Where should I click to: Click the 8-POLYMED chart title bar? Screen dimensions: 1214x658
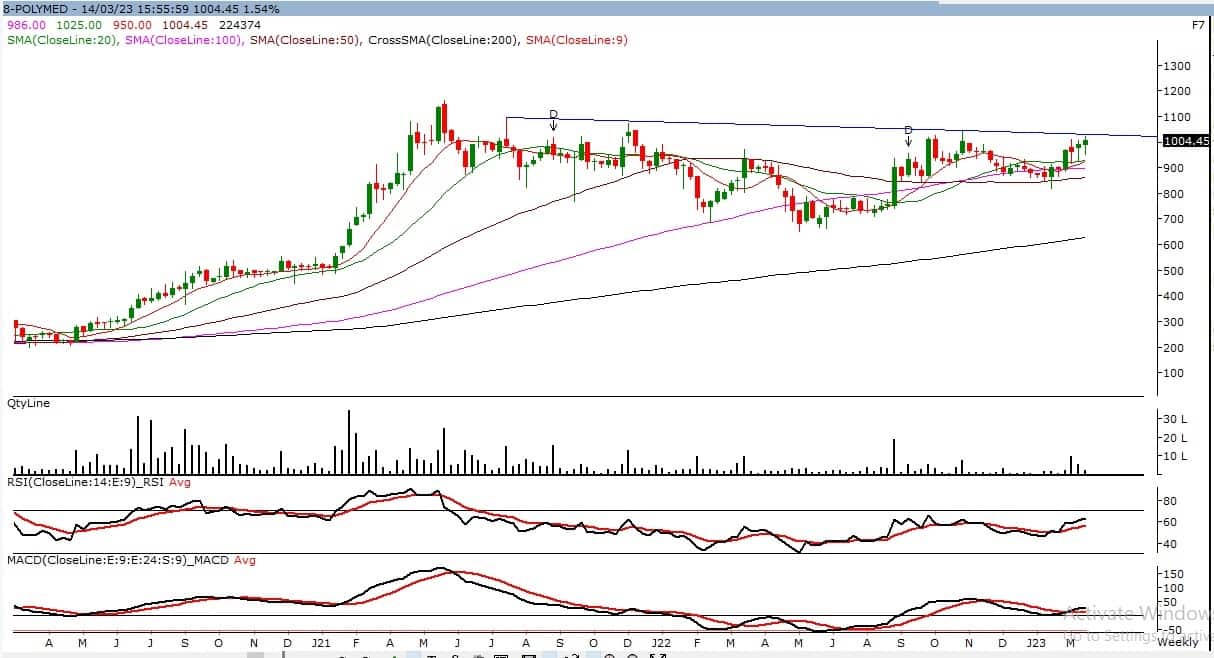pos(140,8)
